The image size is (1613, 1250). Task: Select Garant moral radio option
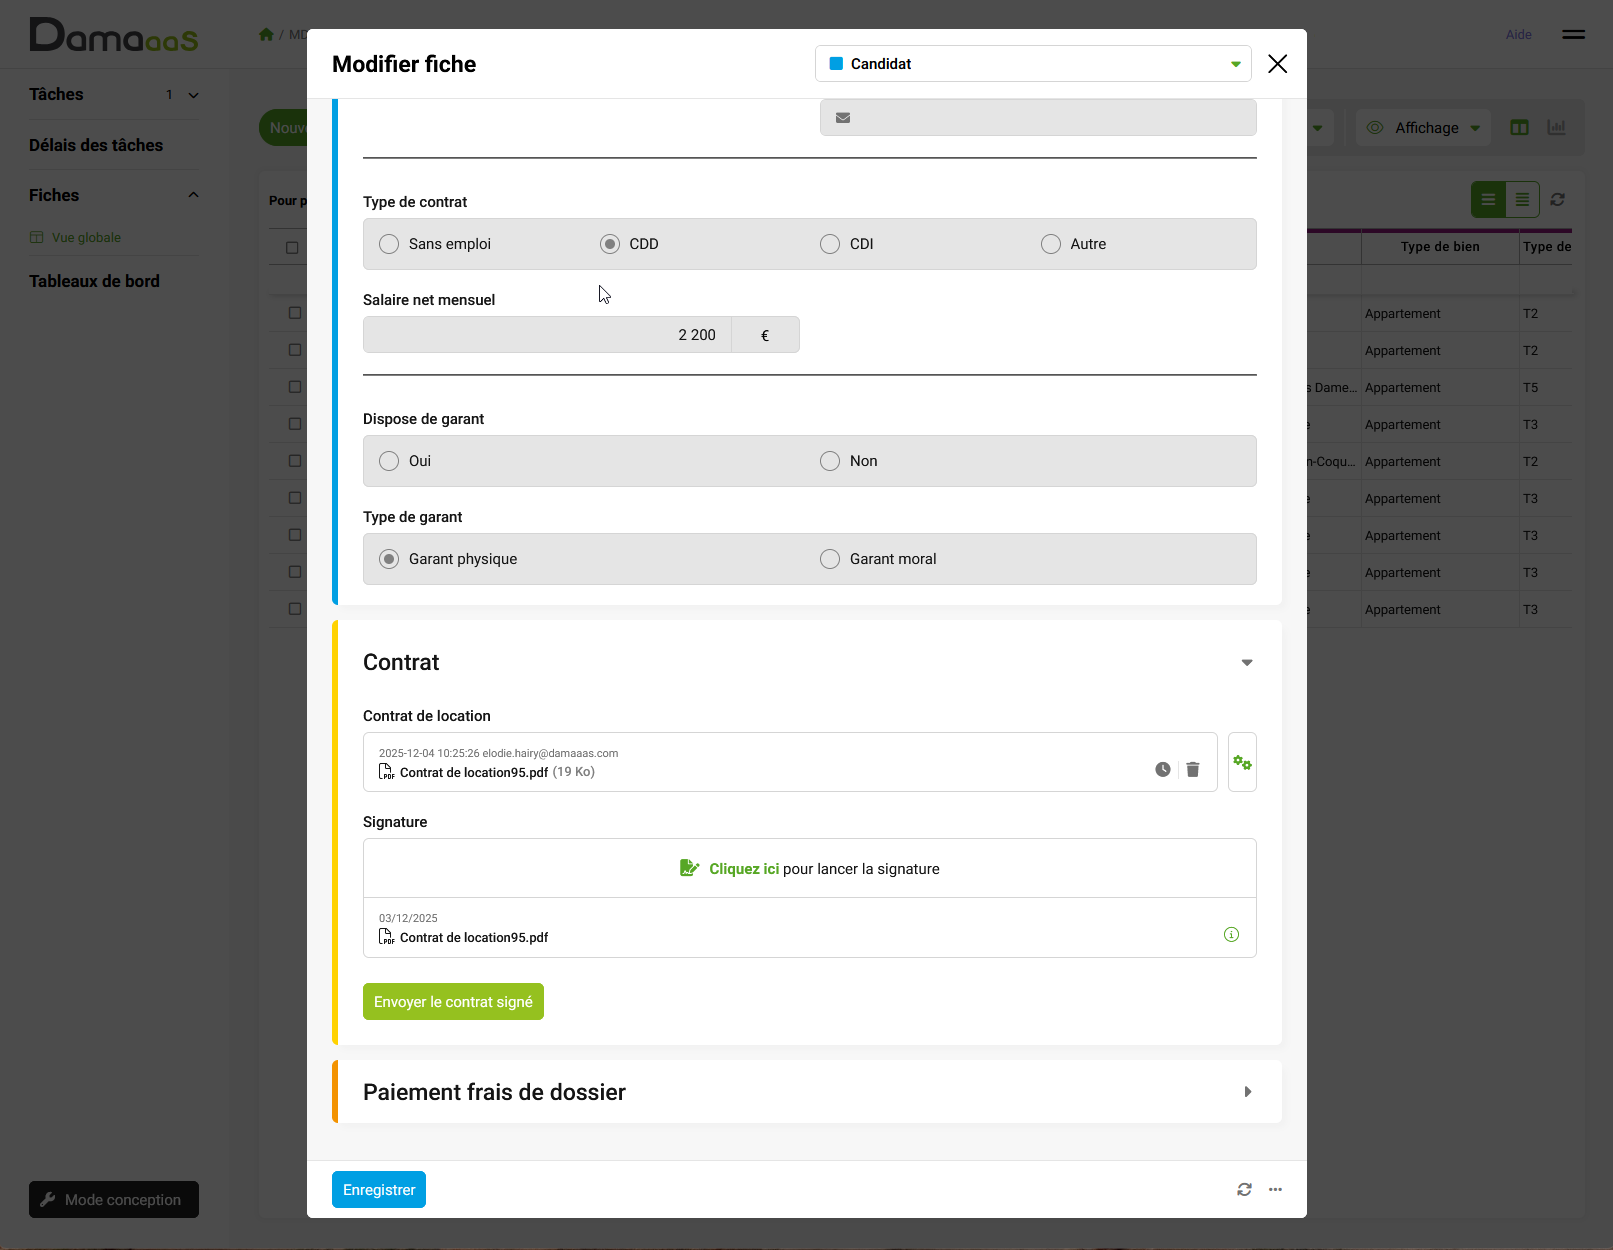coord(830,559)
